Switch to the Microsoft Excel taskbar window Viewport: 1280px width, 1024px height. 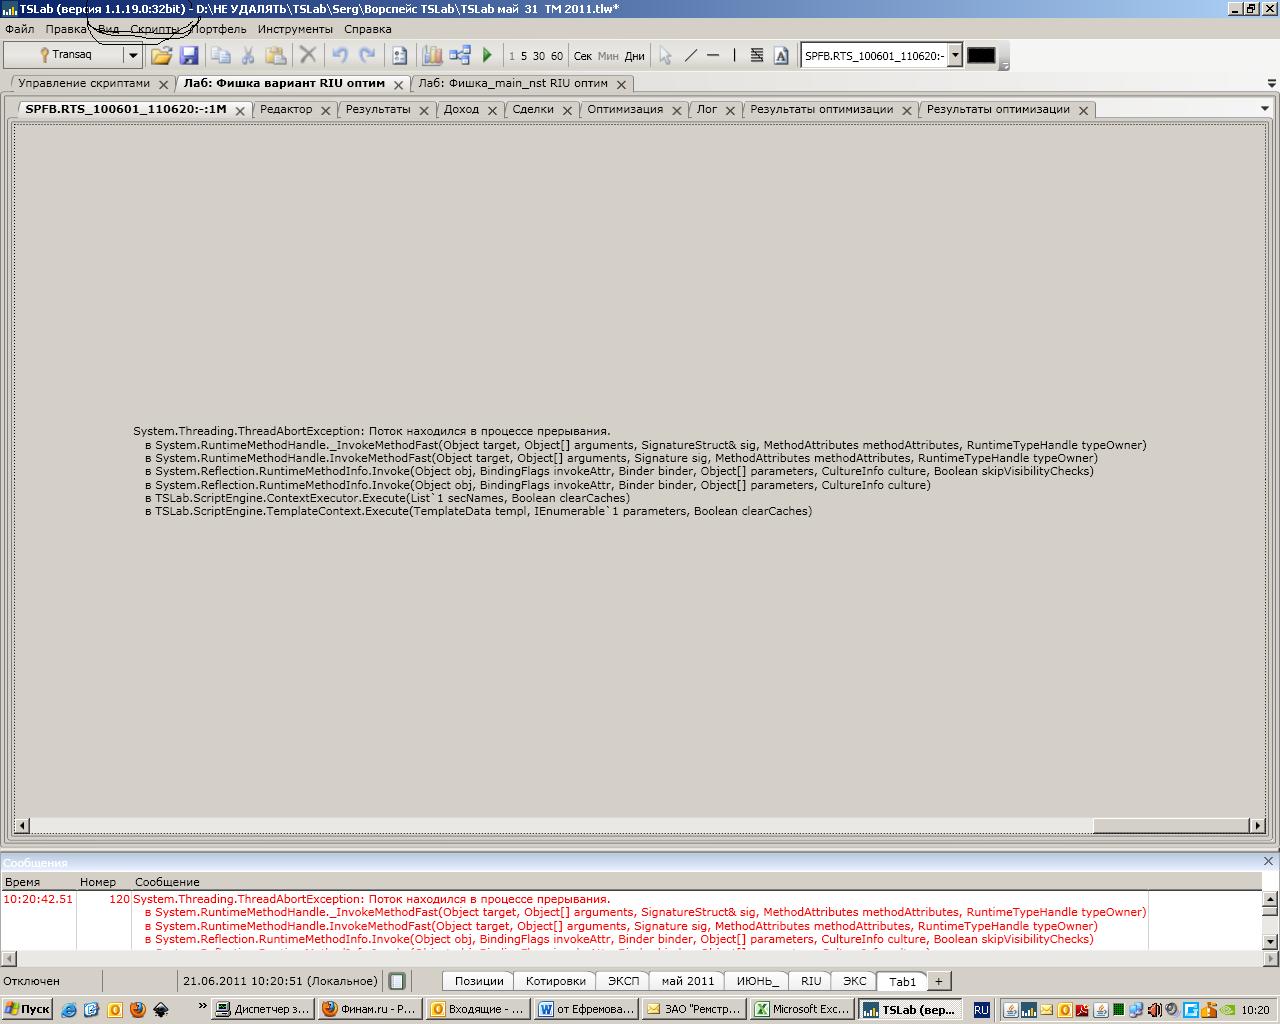point(802,1009)
